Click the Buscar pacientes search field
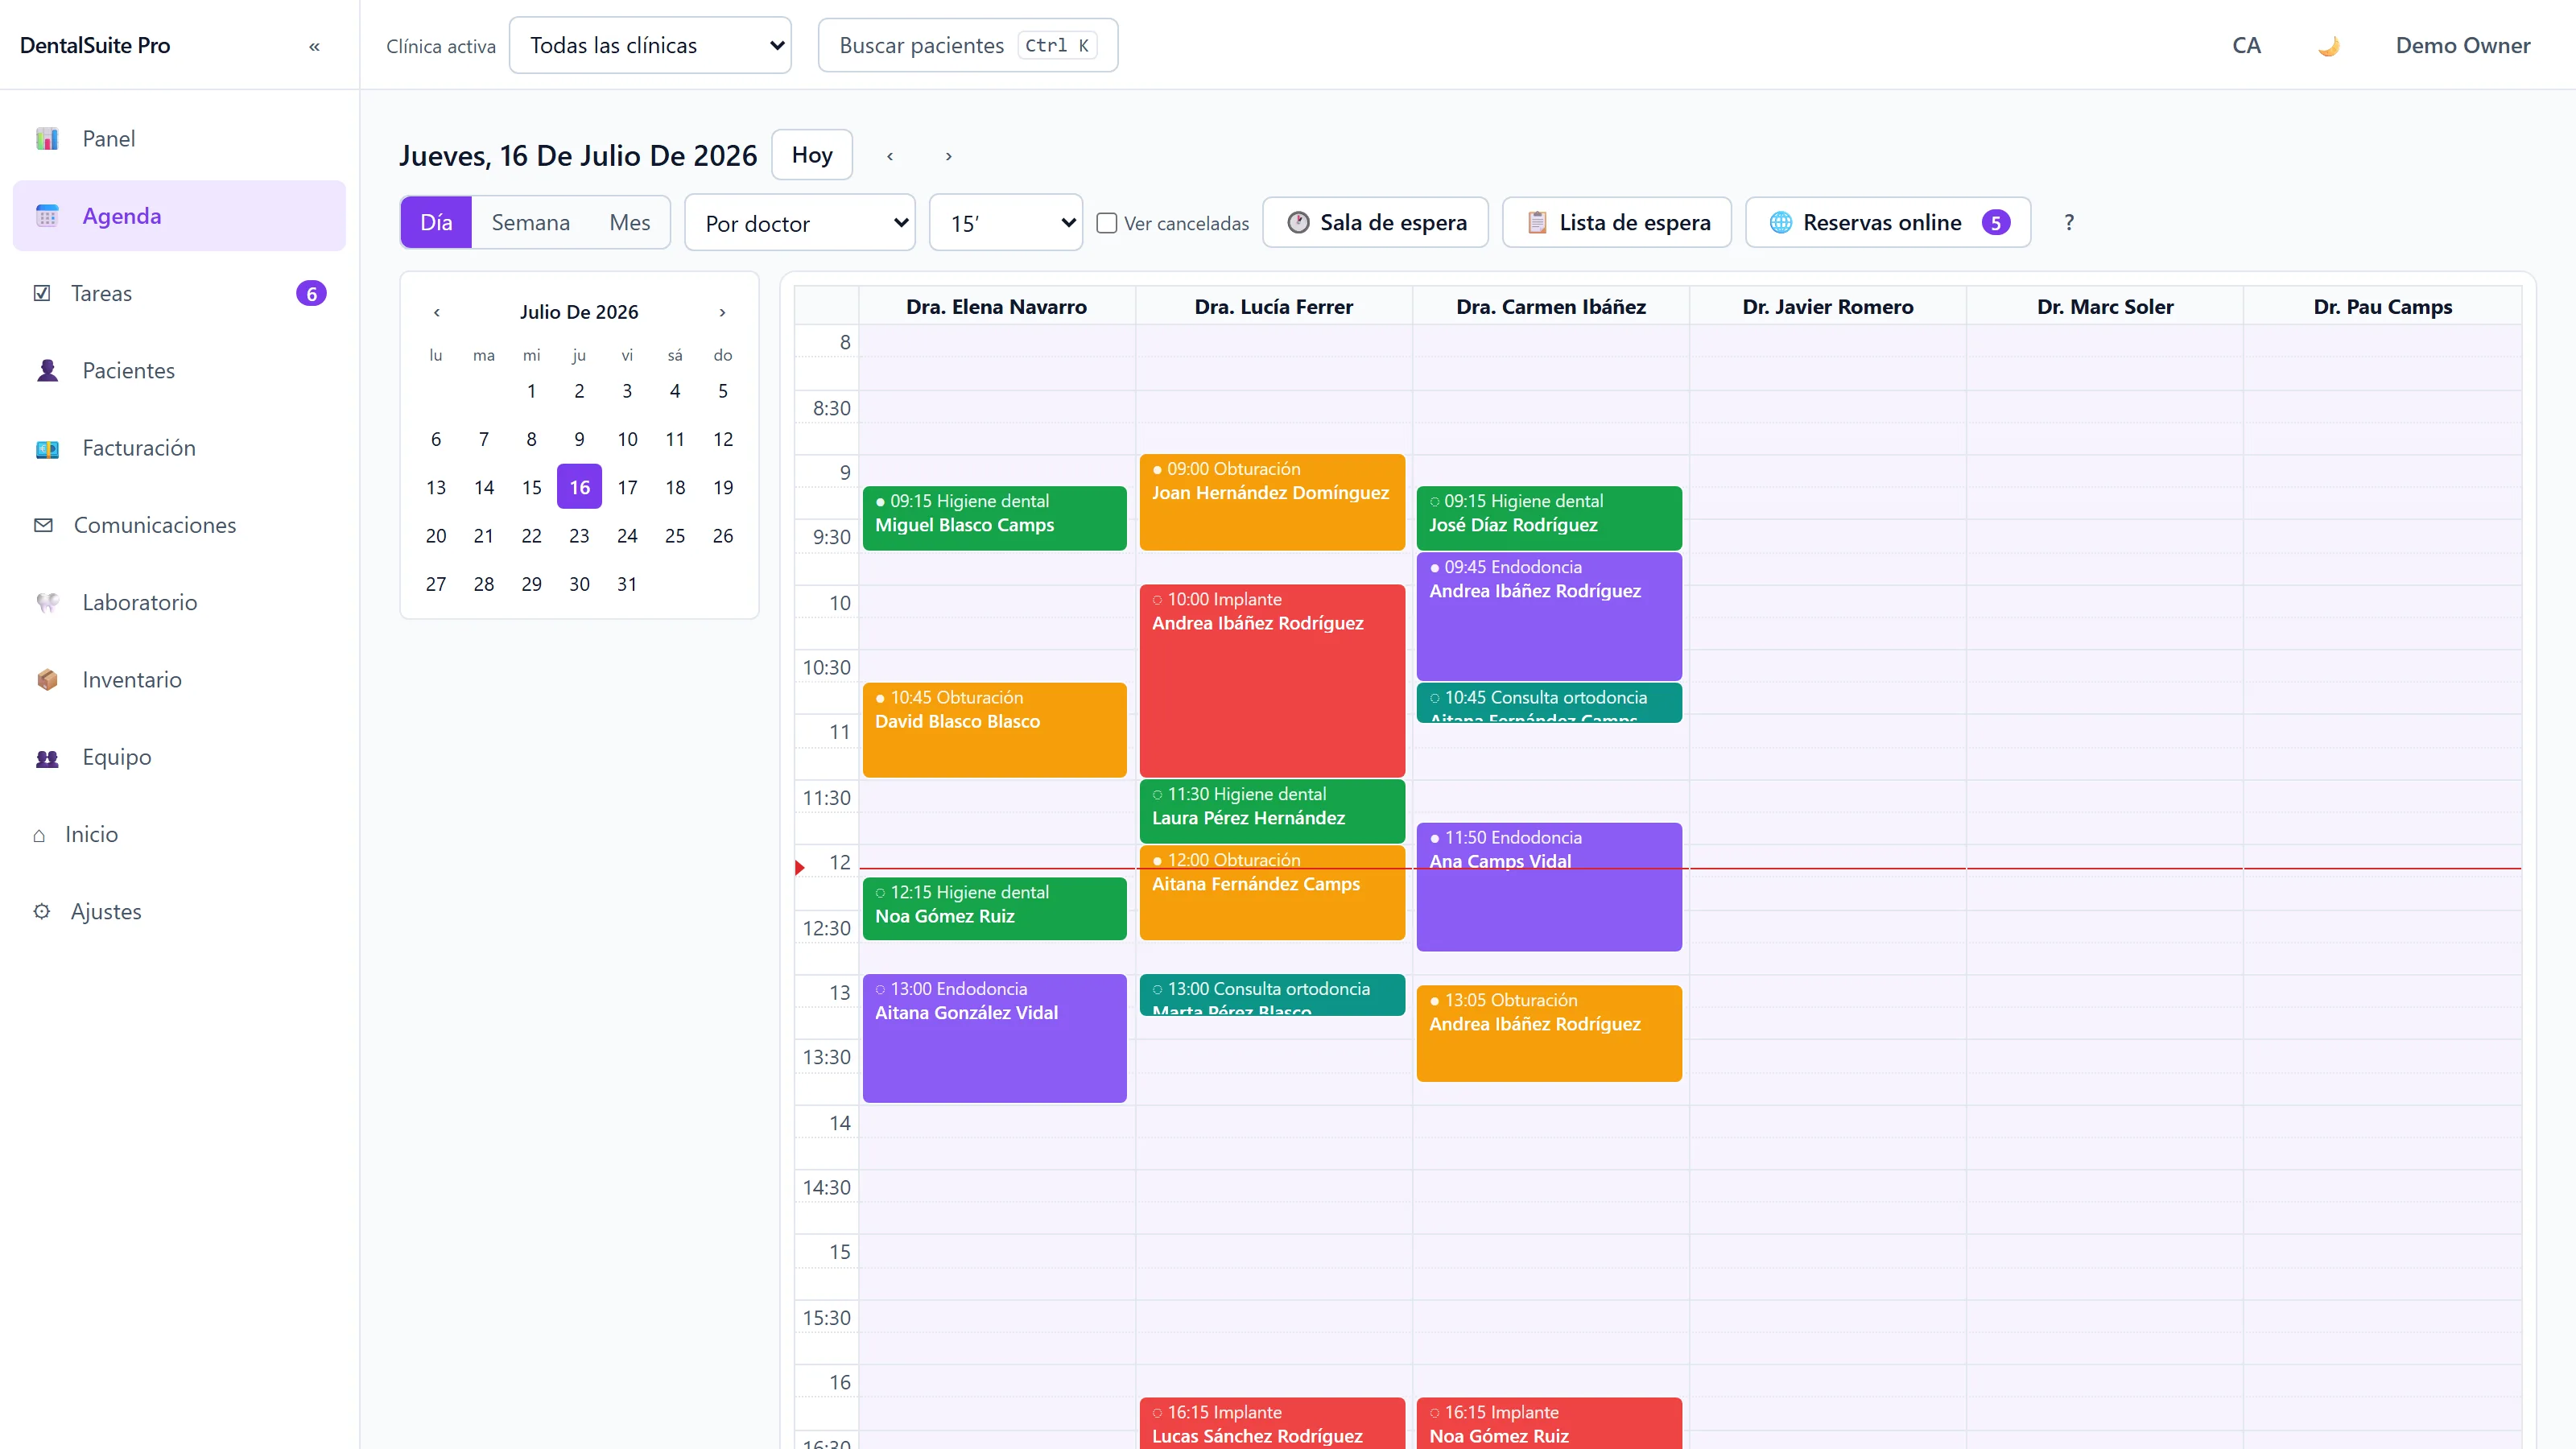This screenshot has height=1449, width=2576. [967, 45]
